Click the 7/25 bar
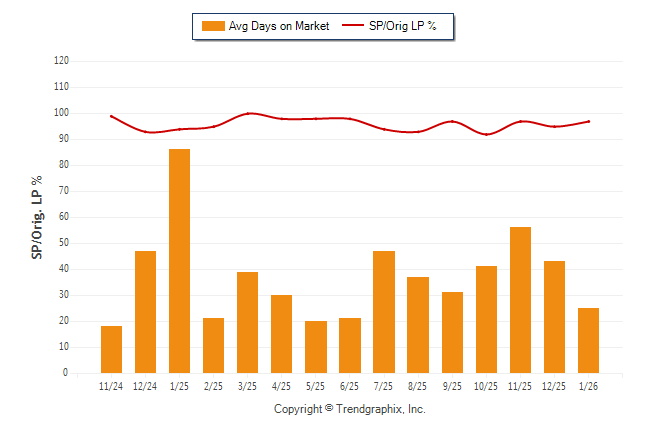Screen dimensions: 646x434 [384, 312]
